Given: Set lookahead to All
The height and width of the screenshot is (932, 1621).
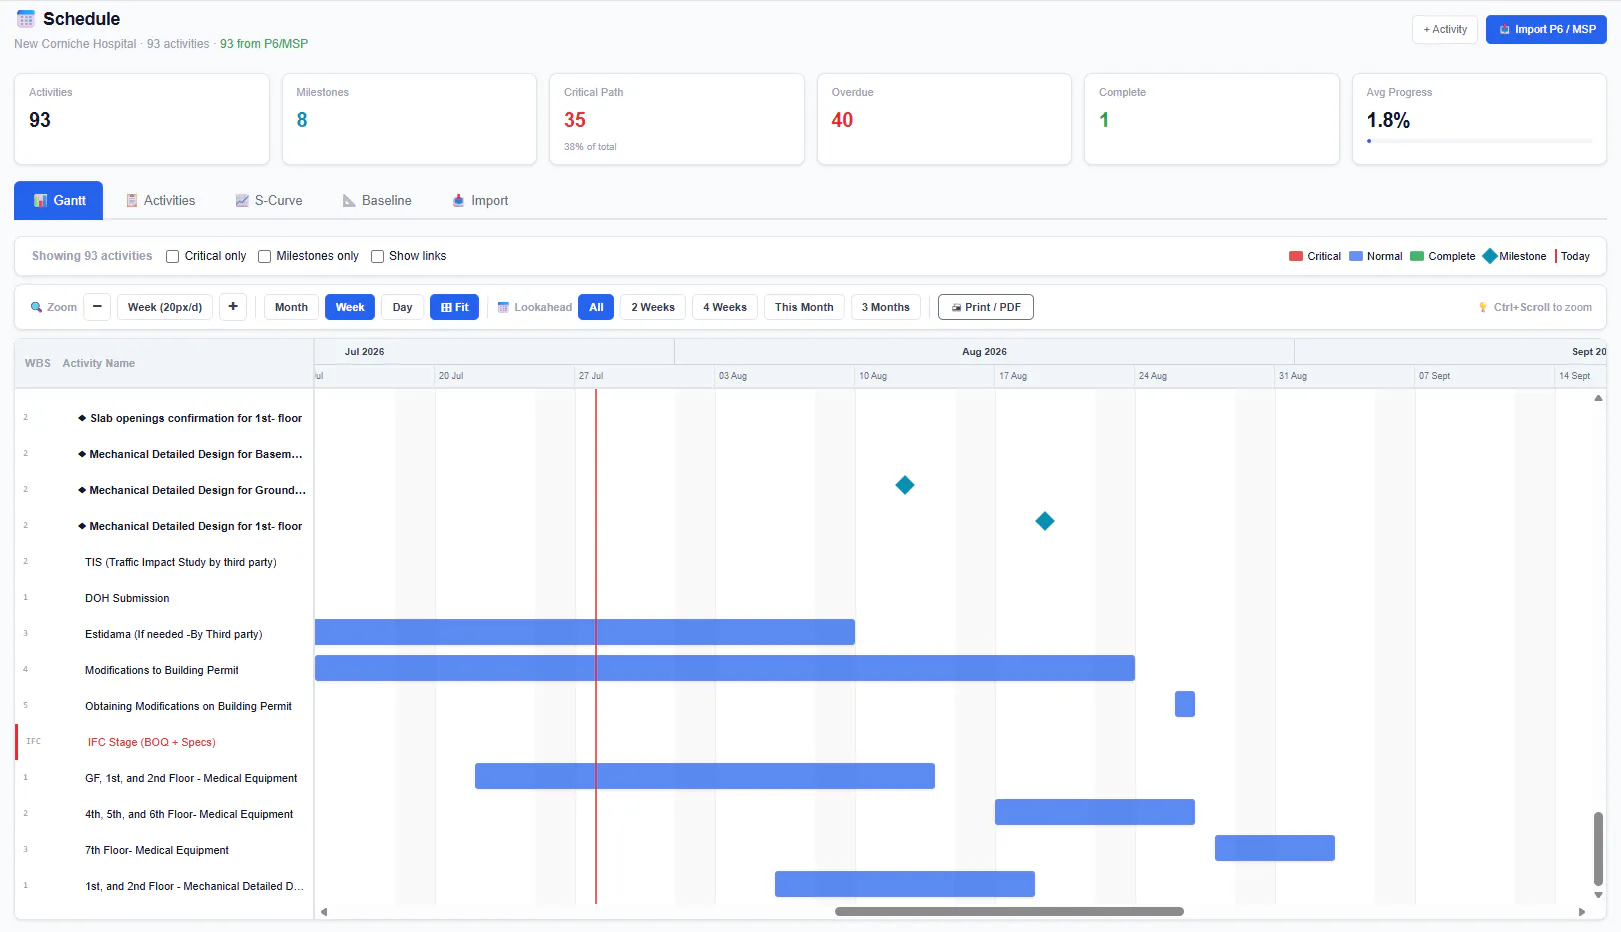Looking at the screenshot, I should (x=596, y=307).
